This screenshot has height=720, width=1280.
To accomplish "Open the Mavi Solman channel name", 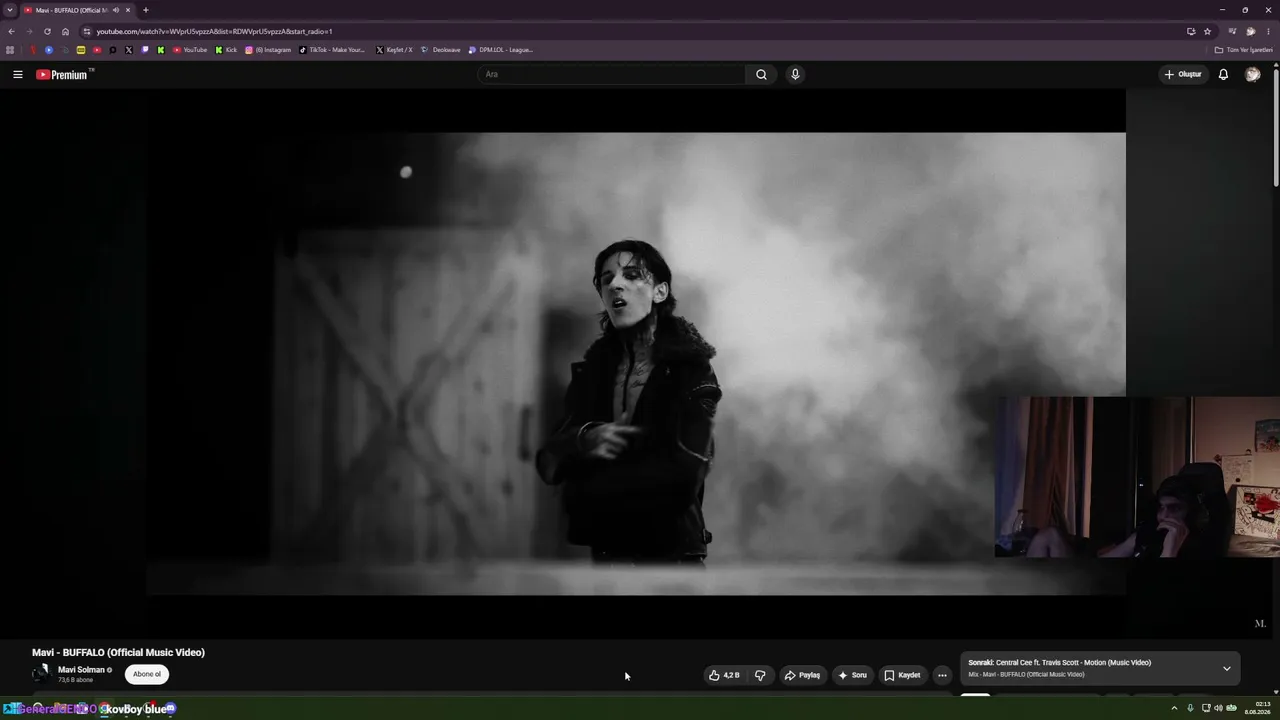I will coord(81,670).
